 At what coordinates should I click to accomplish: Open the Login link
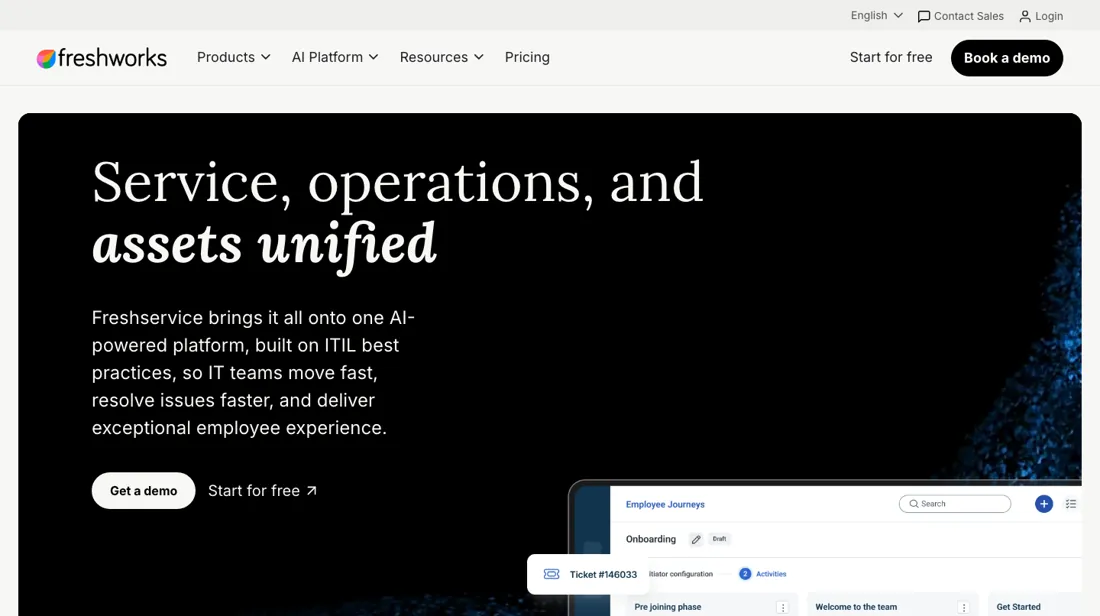1041,16
